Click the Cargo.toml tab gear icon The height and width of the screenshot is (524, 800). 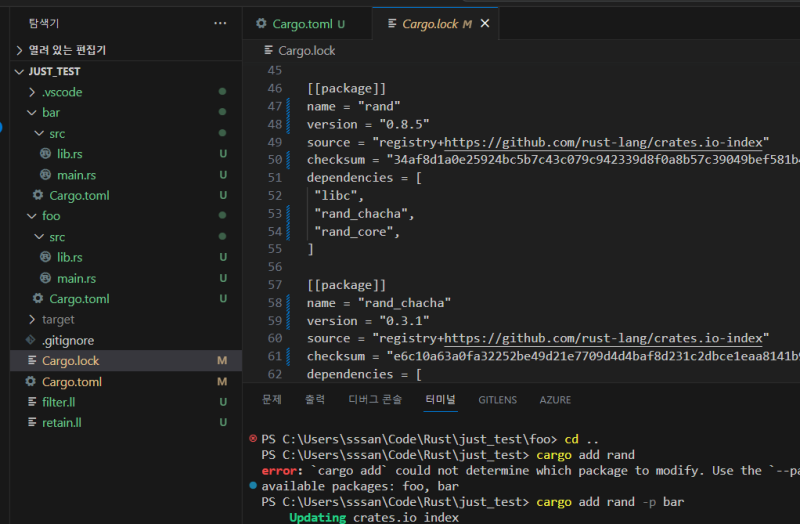click(261, 24)
